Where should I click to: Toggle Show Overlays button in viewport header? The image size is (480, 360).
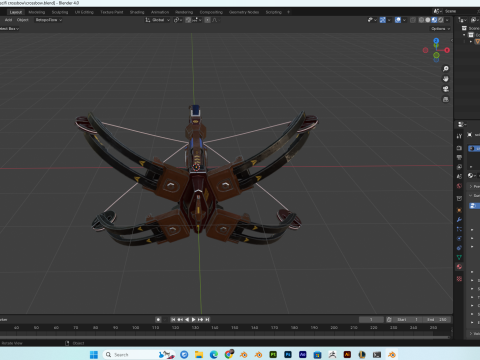click(x=398, y=20)
